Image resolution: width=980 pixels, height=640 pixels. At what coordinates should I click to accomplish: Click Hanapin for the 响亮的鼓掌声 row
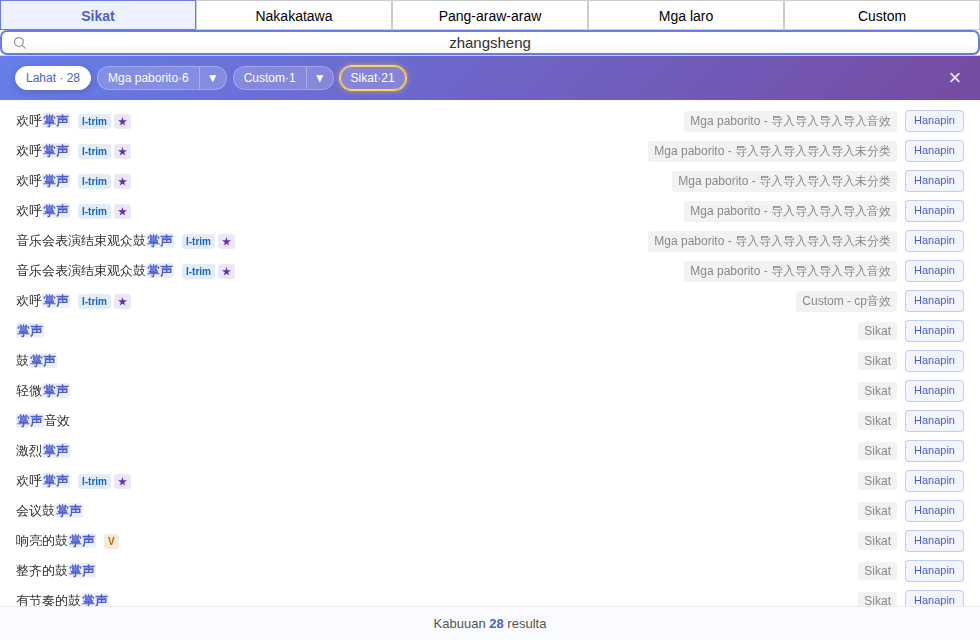click(934, 541)
